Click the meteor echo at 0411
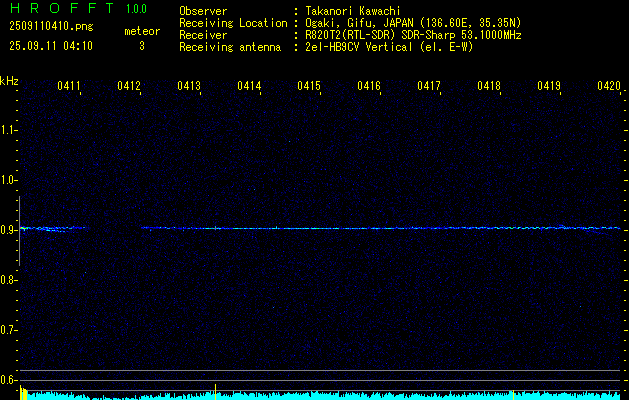 point(52,229)
